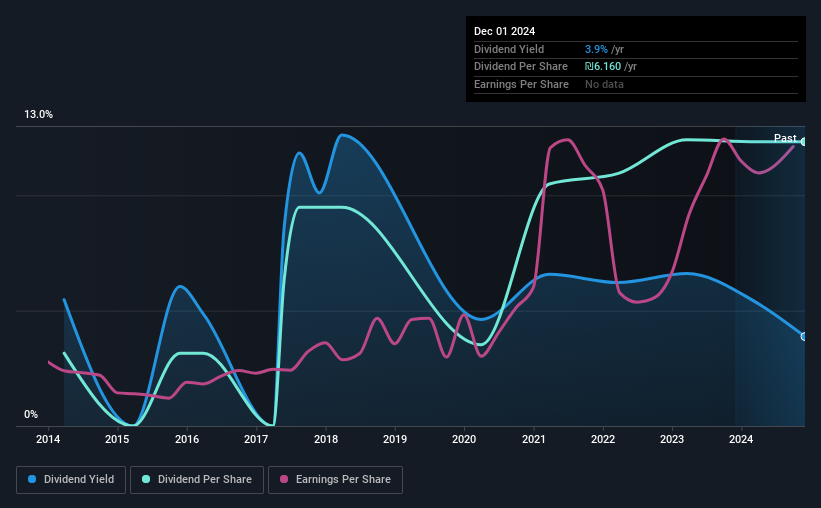Click the 2017 x-axis label
821x508 pixels.
(x=256, y=439)
